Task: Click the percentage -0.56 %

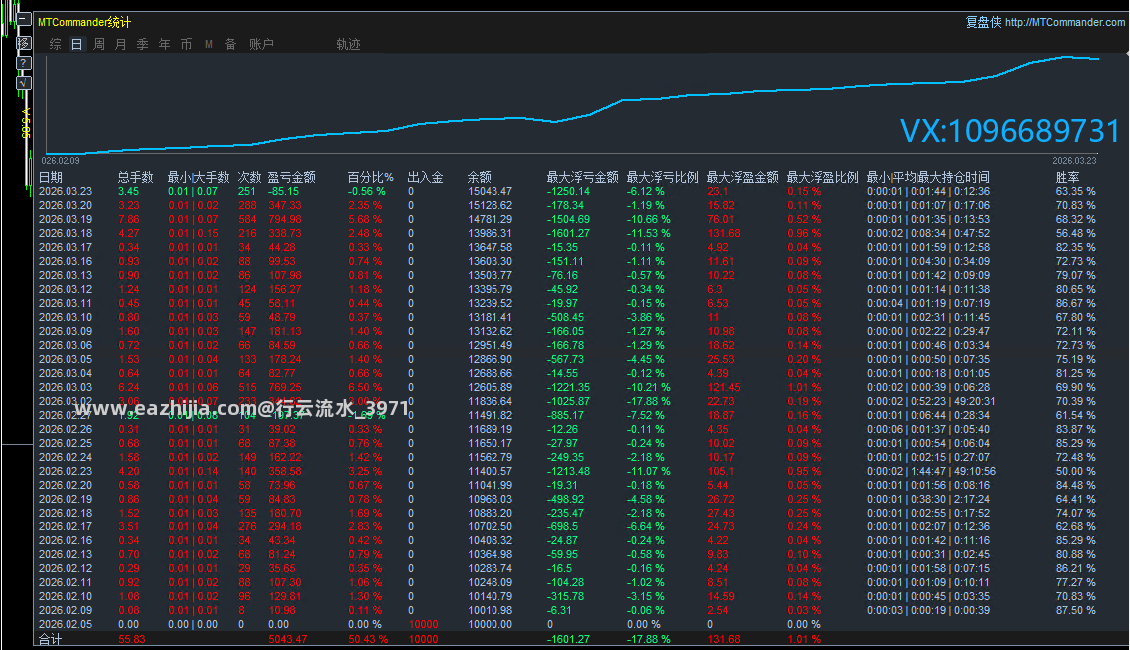Action: pos(367,192)
